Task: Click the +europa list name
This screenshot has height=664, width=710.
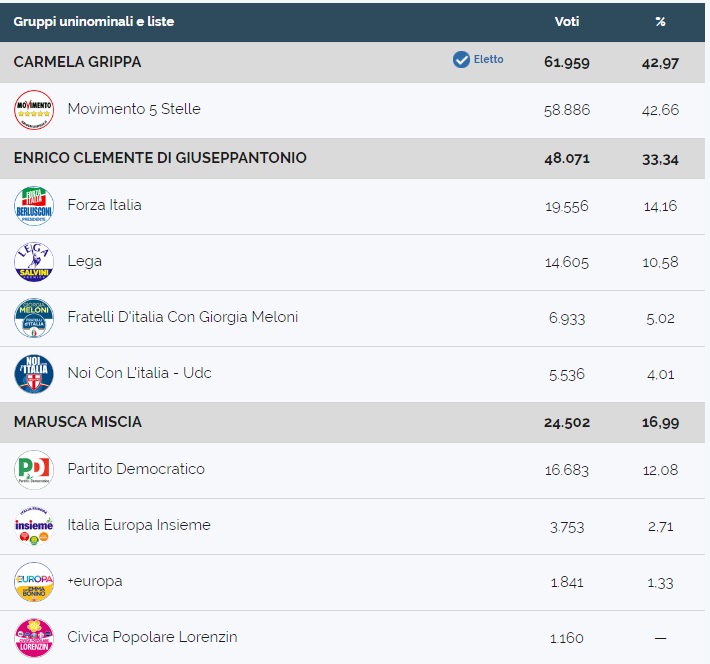Action: pyautogui.click(x=95, y=581)
